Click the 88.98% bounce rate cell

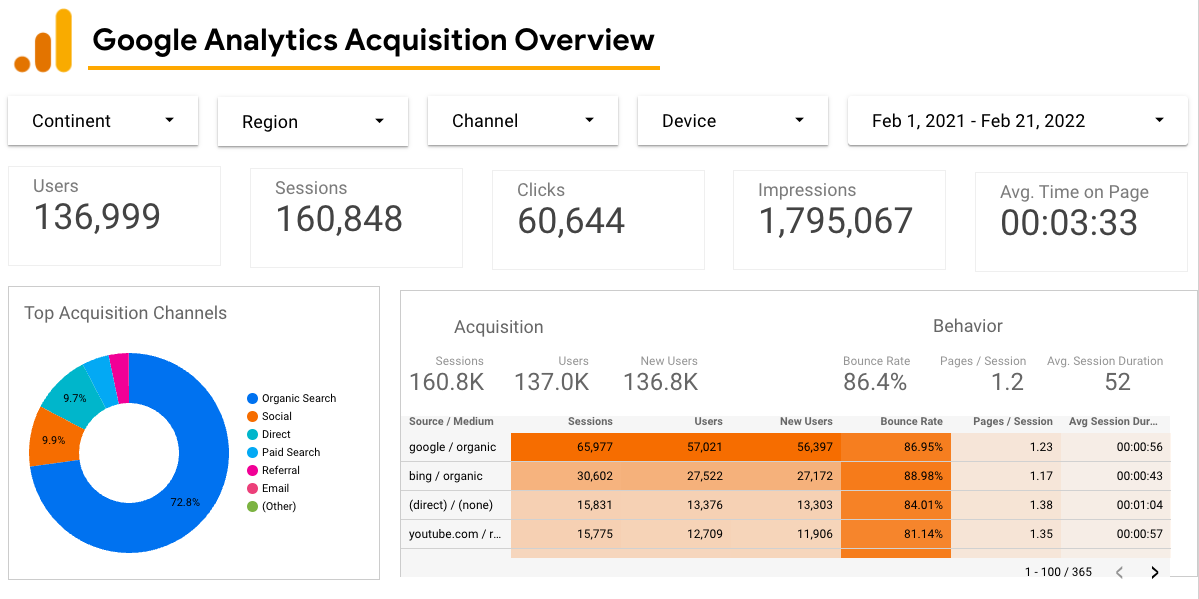(x=896, y=476)
